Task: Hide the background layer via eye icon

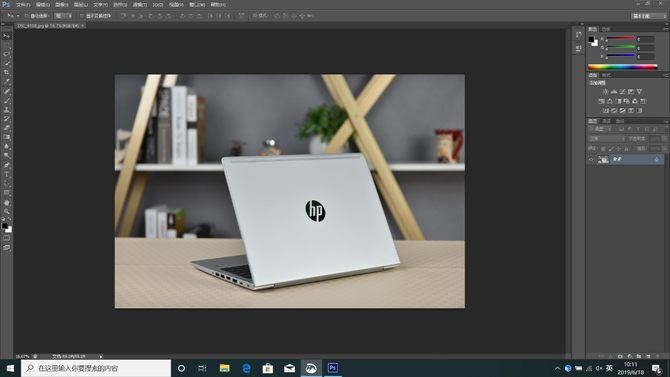Action: click(x=591, y=159)
